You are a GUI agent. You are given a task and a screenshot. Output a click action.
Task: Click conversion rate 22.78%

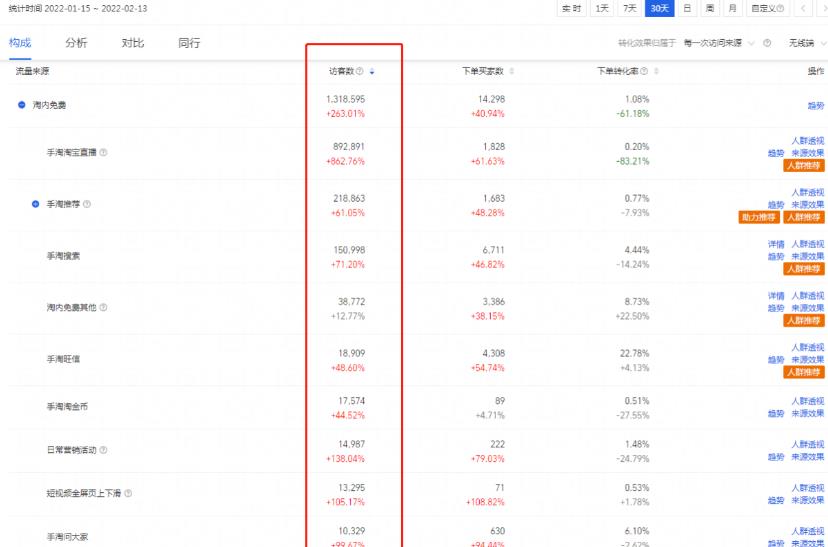pos(634,353)
